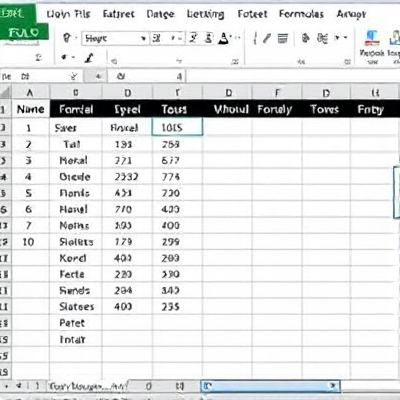
Task: Open the alignment group dialog launcher
Action: tap(347, 62)
